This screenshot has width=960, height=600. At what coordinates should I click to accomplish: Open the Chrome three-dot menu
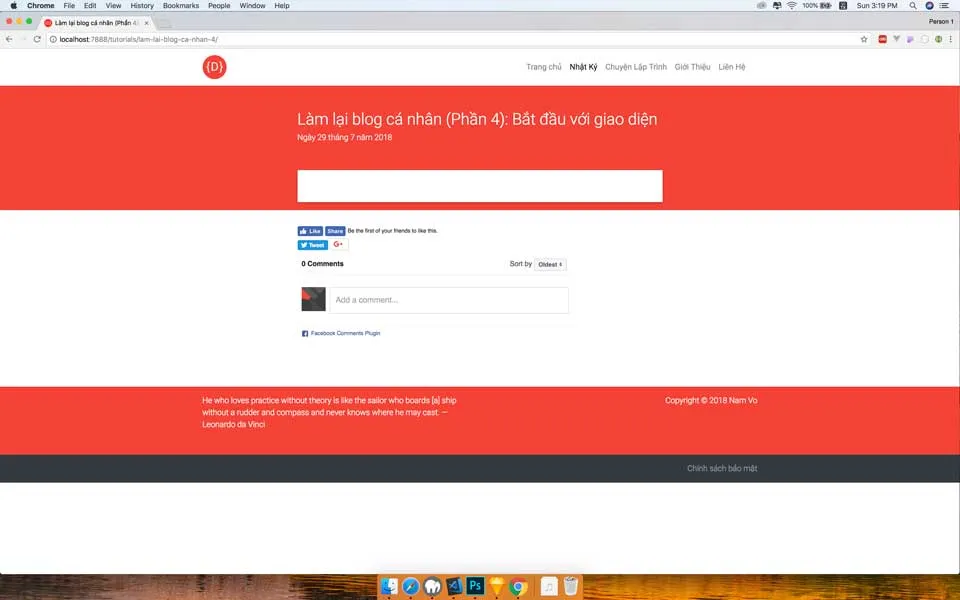click(x=951, y=39)
